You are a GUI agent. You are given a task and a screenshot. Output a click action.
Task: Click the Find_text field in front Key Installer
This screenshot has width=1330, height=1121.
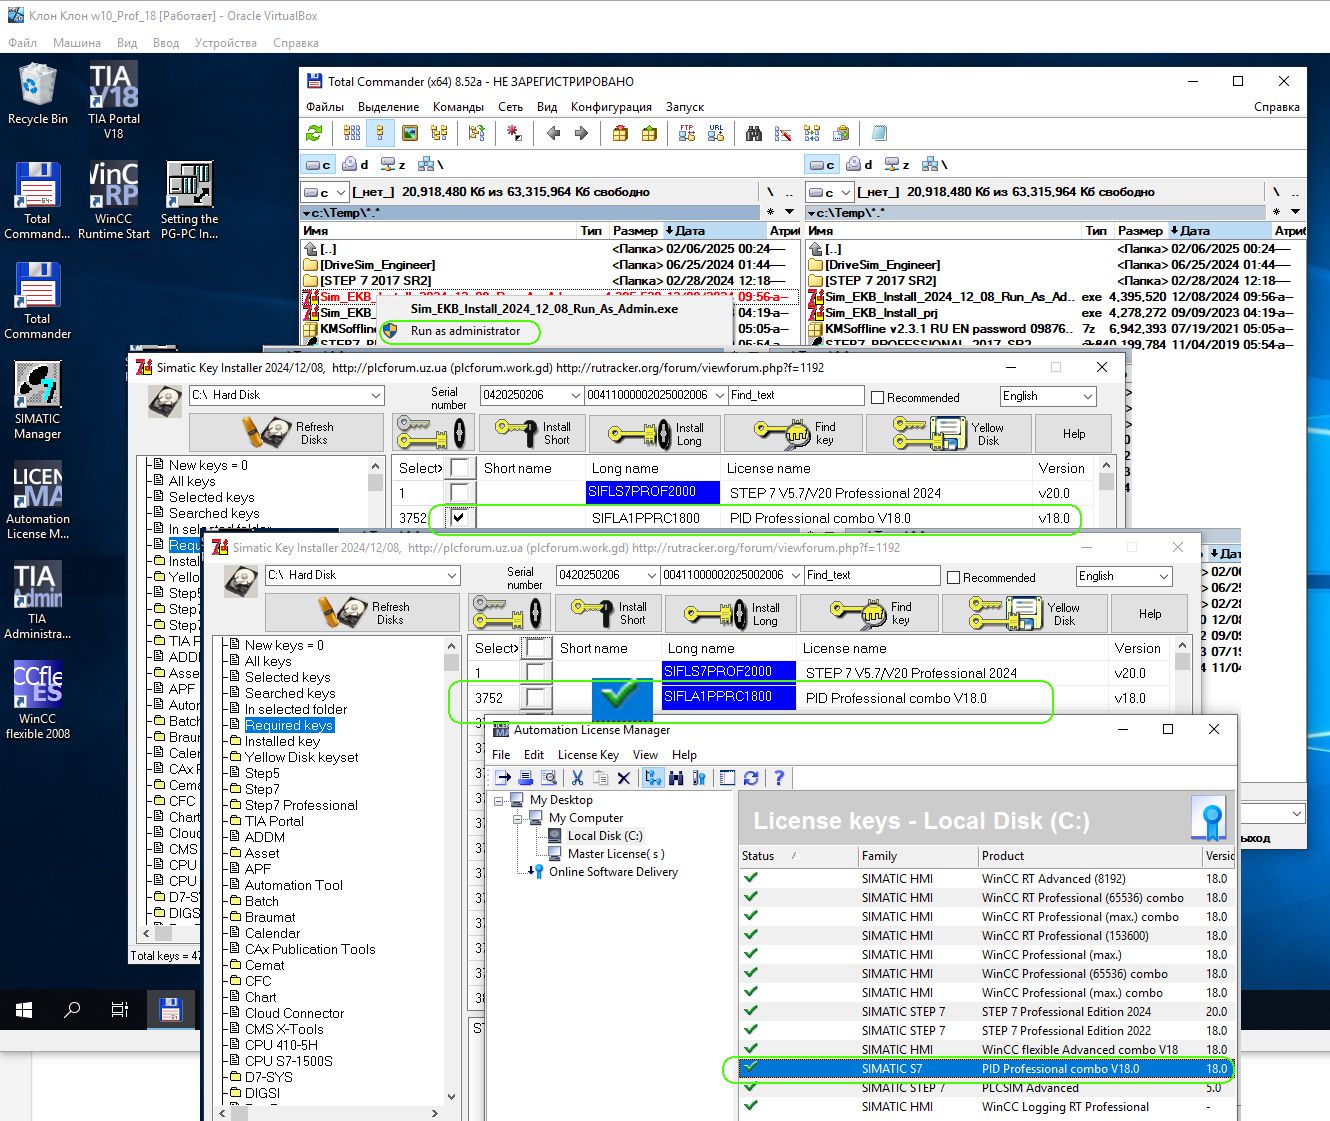(872, 575)
